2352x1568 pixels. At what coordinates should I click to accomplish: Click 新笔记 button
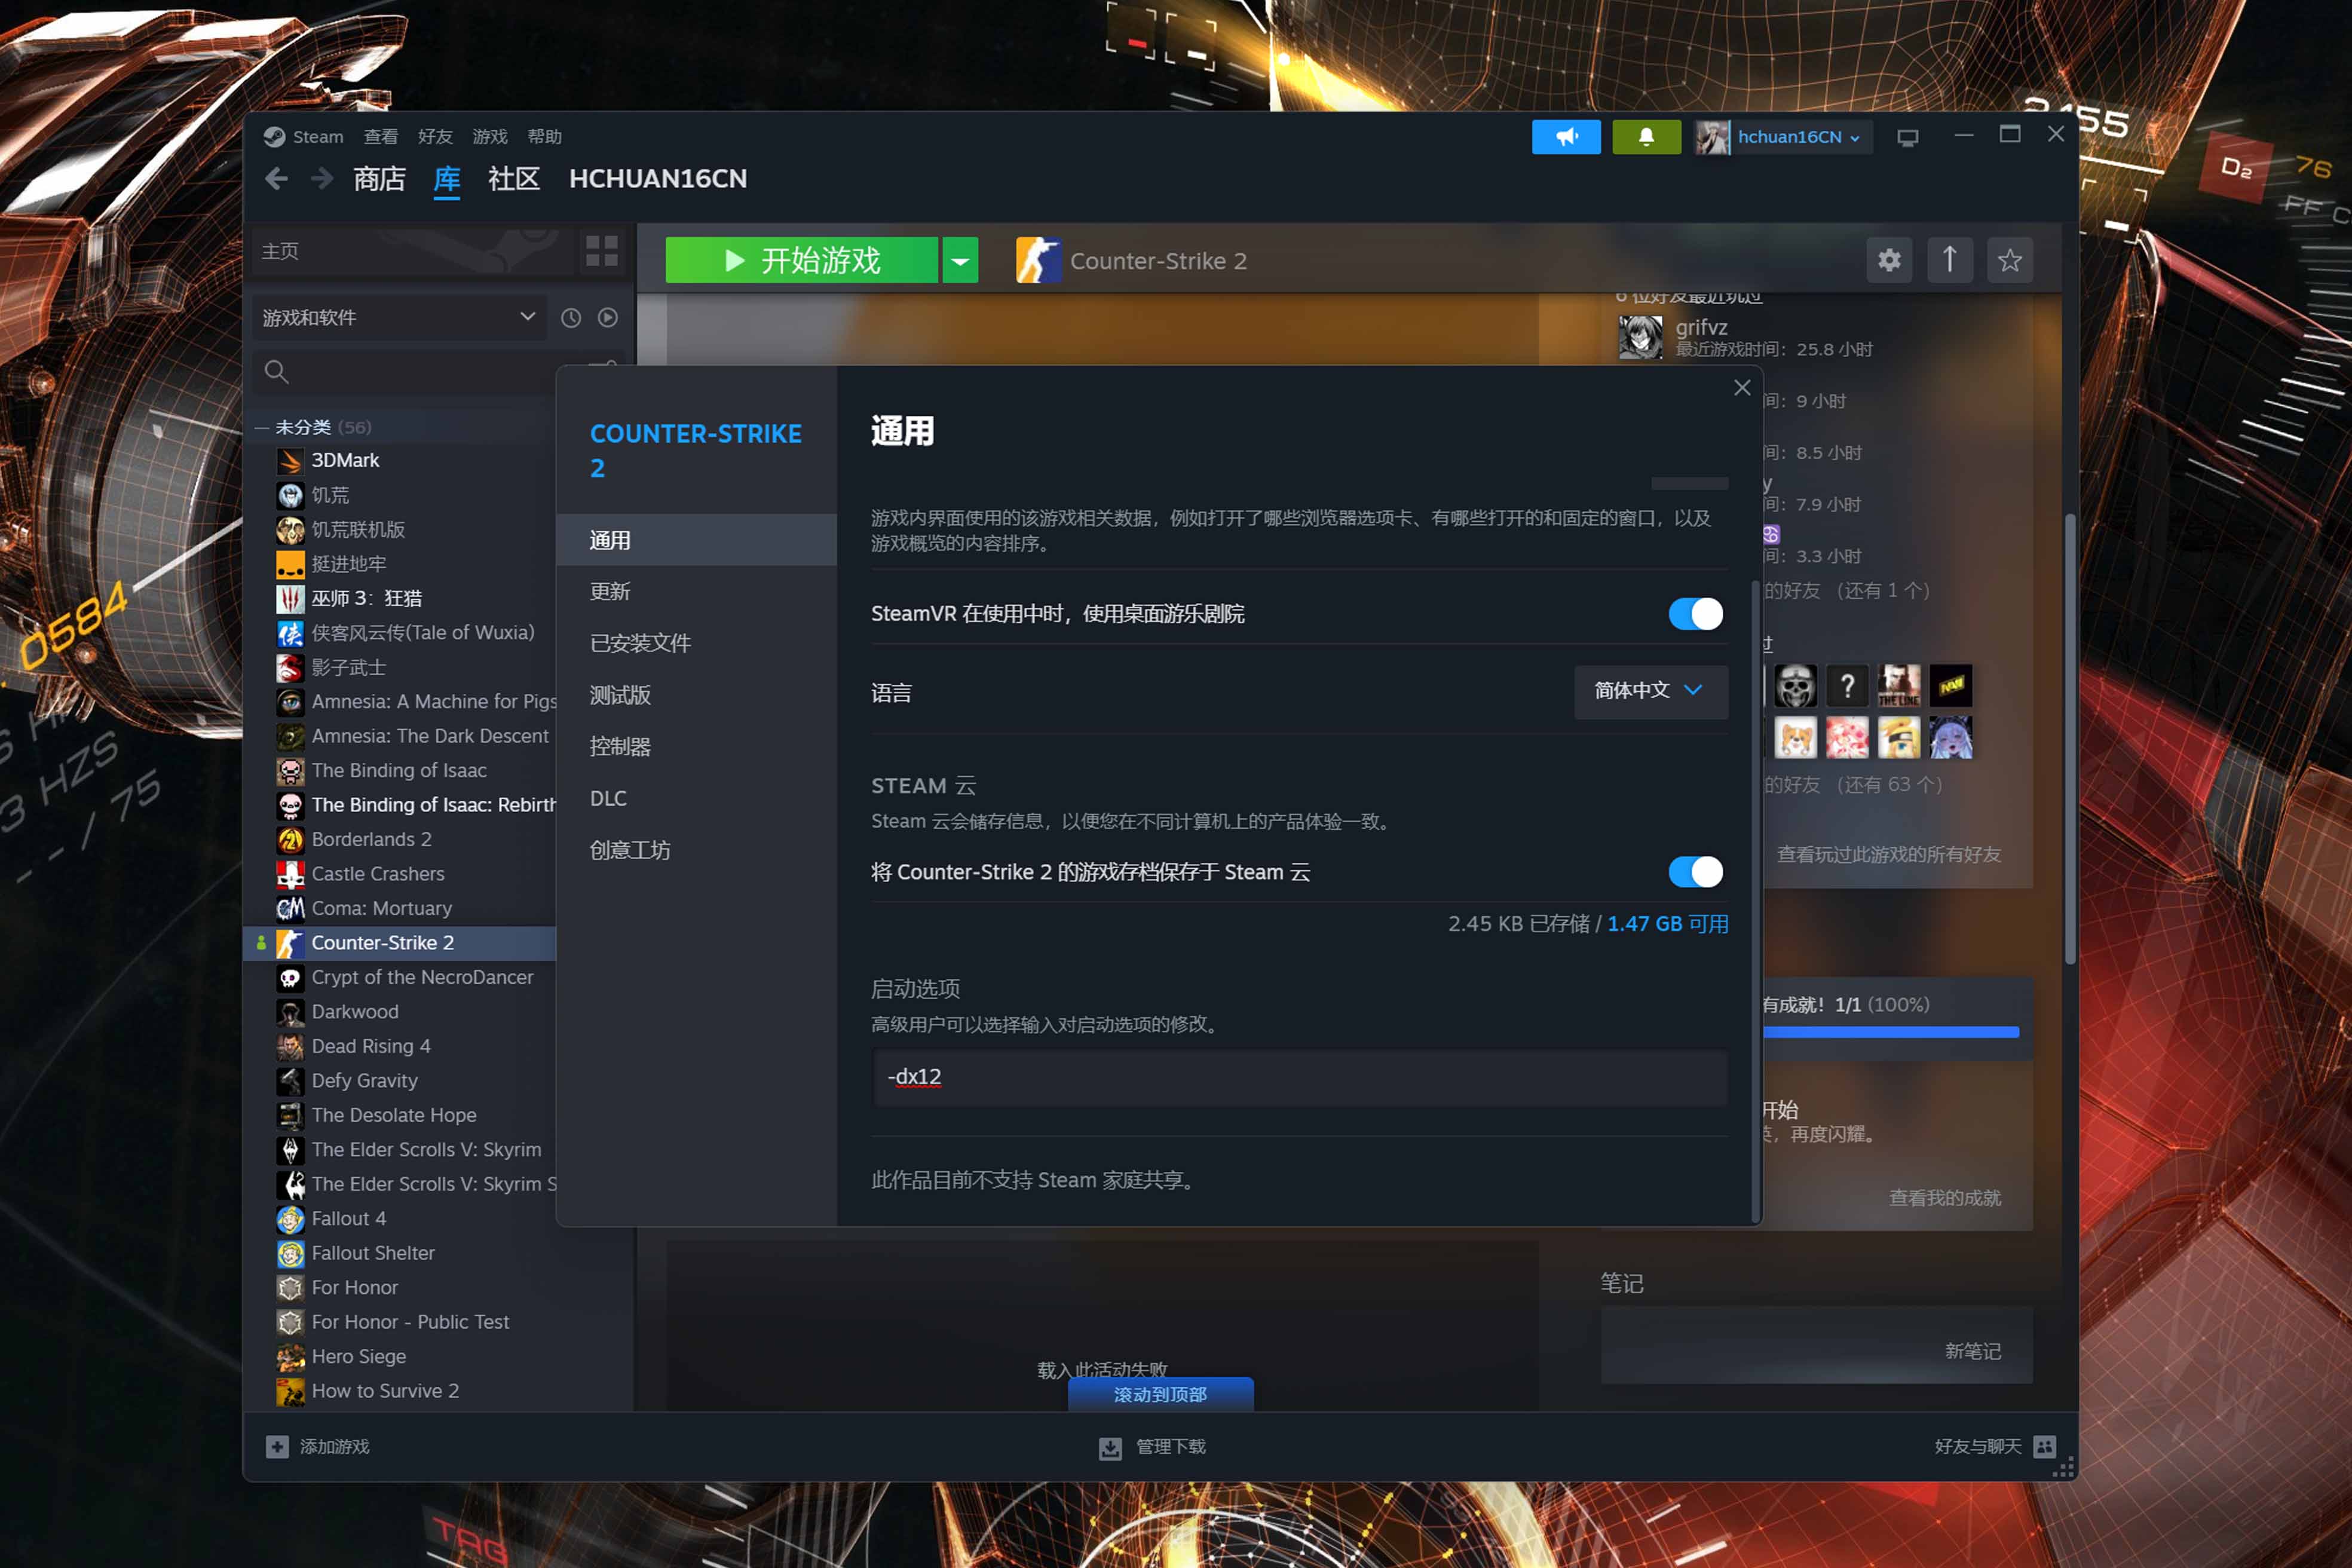(1972, 1351)
